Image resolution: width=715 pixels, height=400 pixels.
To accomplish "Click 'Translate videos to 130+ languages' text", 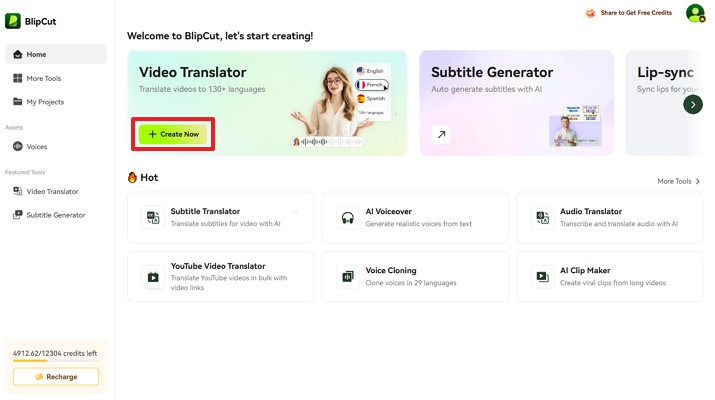I will [202, 89].
